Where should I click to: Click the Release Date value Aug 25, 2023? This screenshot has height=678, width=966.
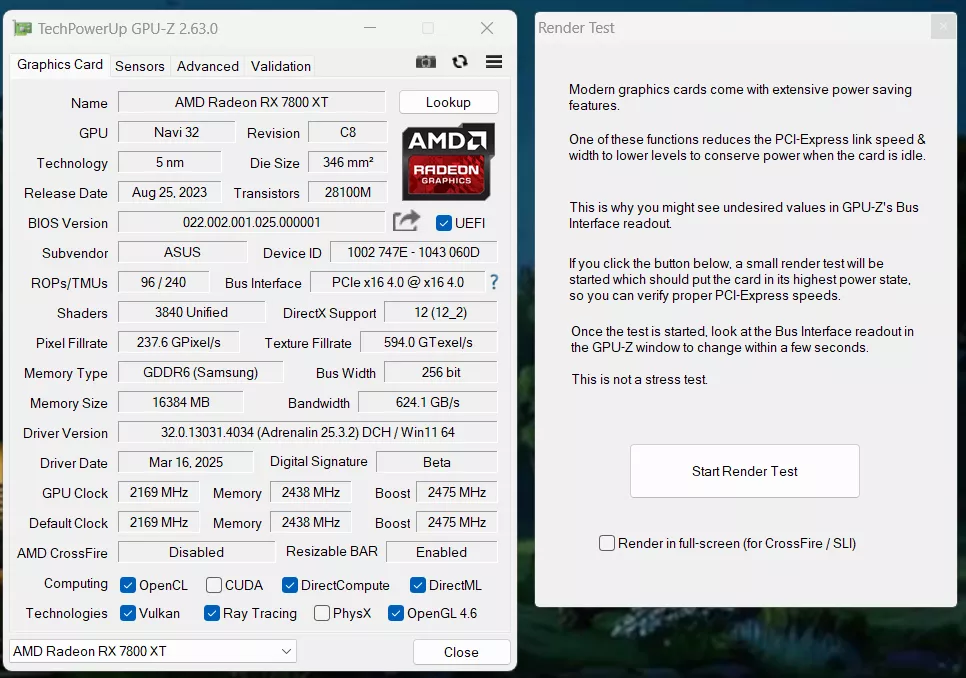pos(169,193)
